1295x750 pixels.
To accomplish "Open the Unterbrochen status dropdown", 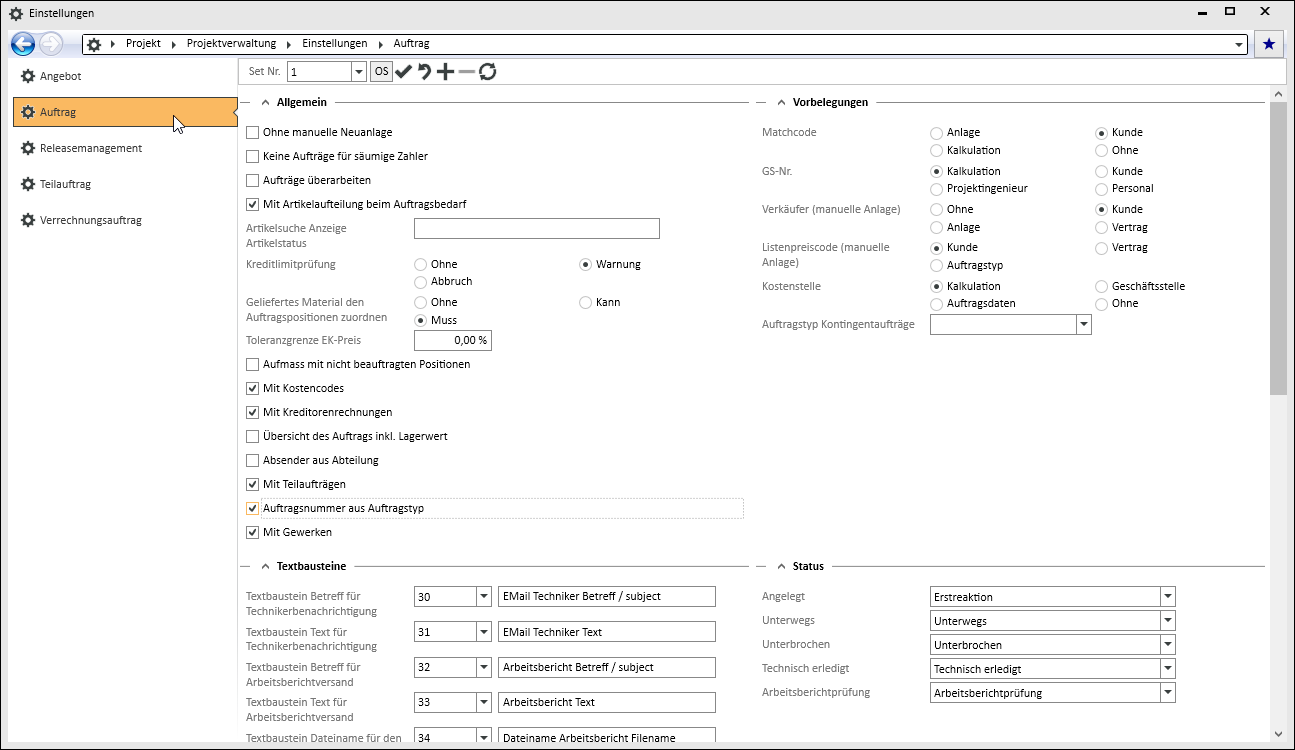I will coord(1167,645).
